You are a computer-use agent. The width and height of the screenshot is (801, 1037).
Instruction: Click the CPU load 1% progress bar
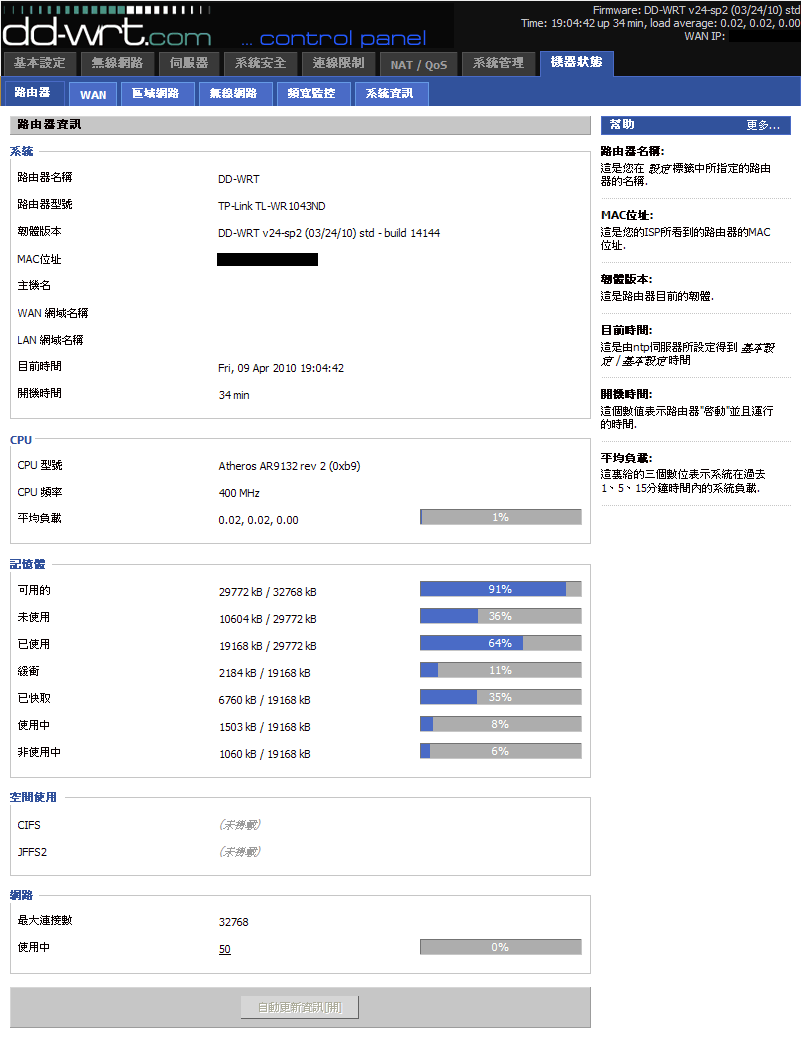click(x=501, y=517)
